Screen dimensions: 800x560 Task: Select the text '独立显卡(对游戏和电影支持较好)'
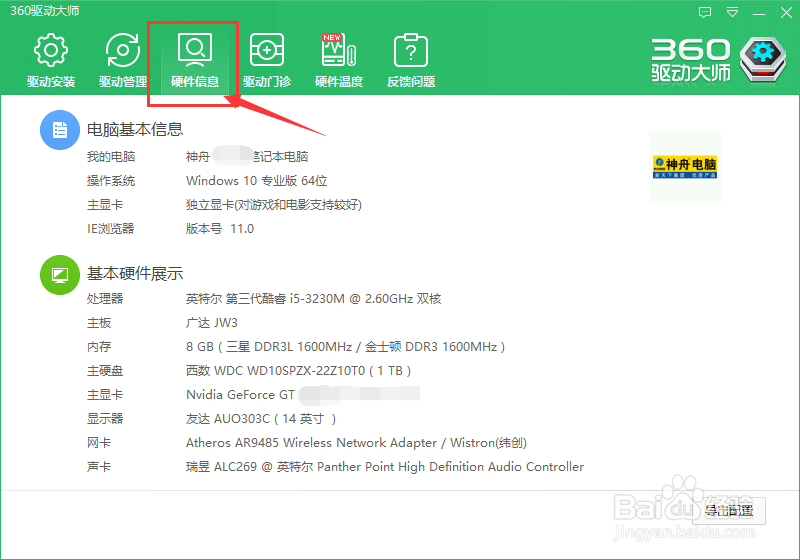click(x=274, y=205)
